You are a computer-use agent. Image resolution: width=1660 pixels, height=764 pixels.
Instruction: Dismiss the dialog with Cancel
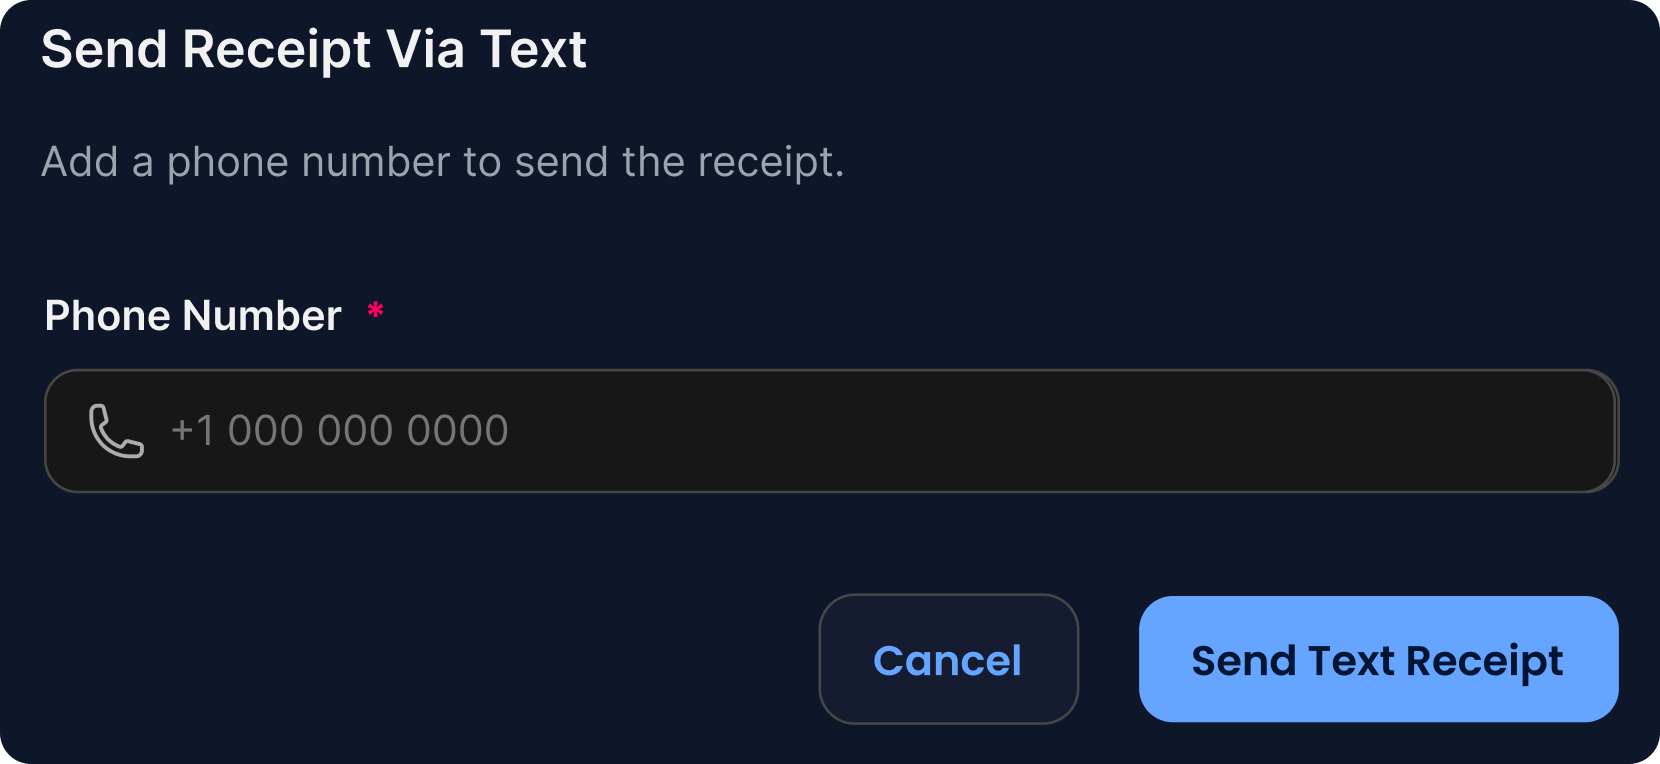[948, 660]
